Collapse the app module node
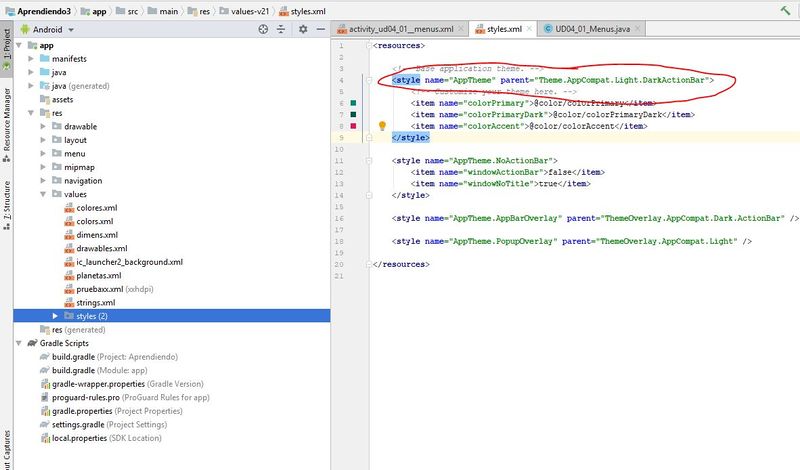 click(19, 45)
